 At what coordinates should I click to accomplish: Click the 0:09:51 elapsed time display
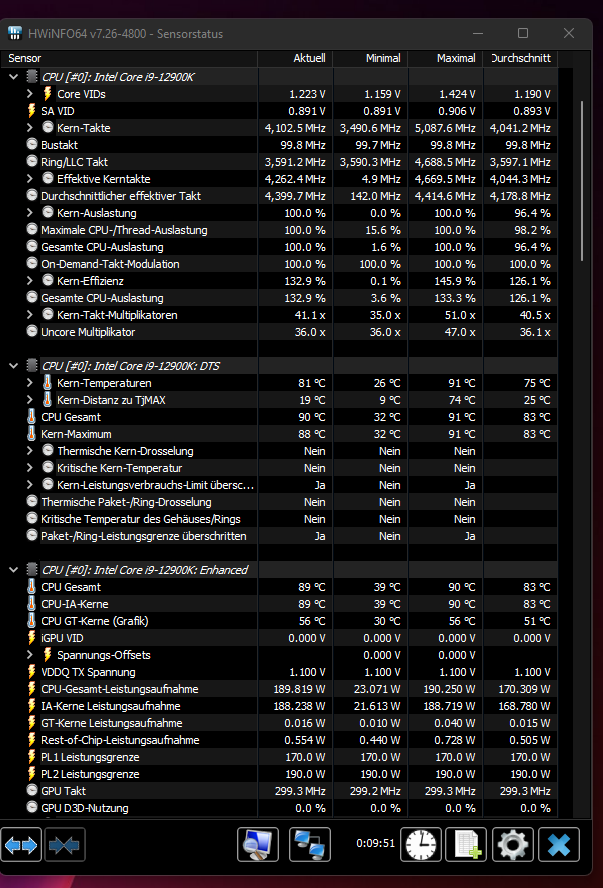click(375, 843)
